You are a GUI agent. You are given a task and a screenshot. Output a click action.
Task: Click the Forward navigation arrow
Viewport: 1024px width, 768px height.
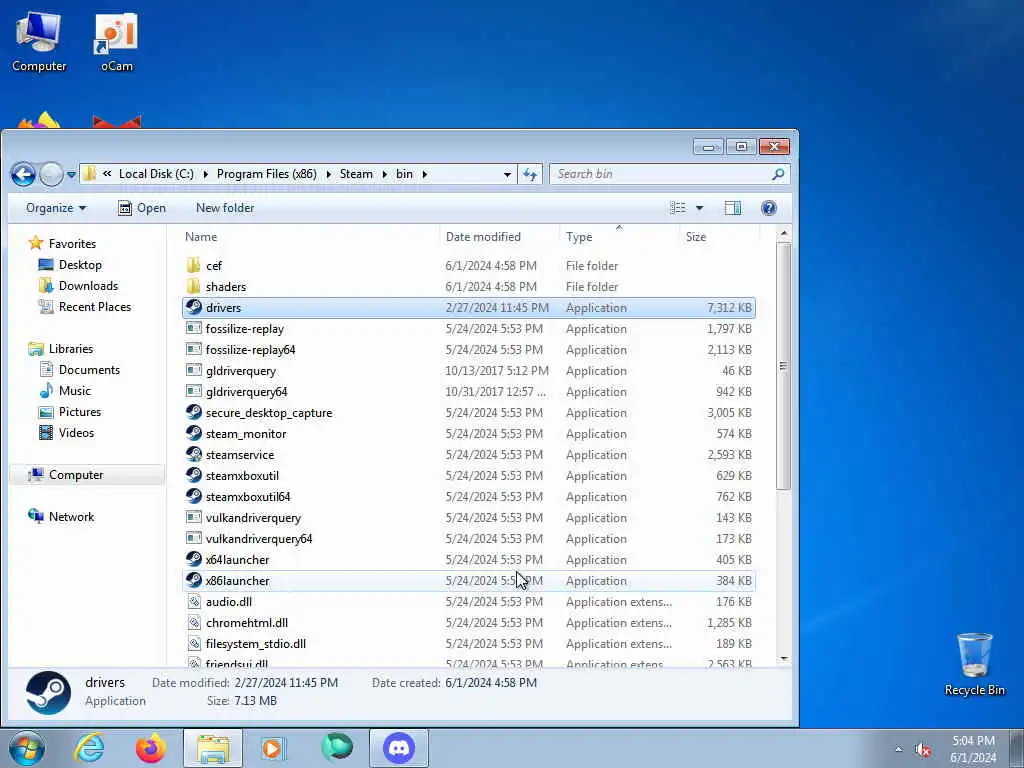(x=51, y=174)
